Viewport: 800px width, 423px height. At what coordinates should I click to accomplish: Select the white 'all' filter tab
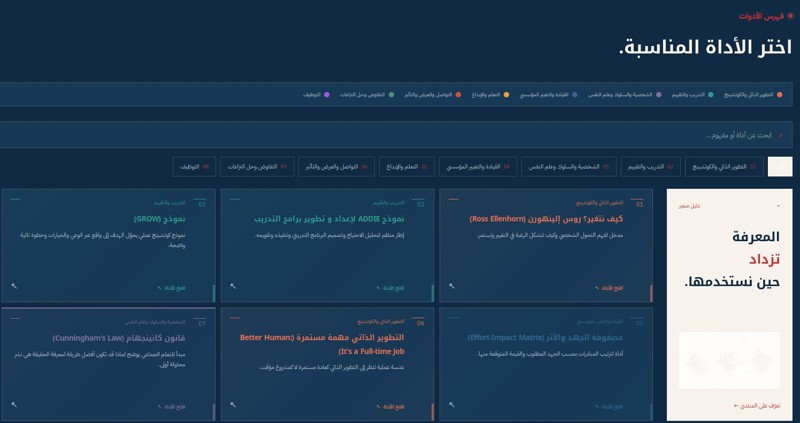click(x=780, y=167)
